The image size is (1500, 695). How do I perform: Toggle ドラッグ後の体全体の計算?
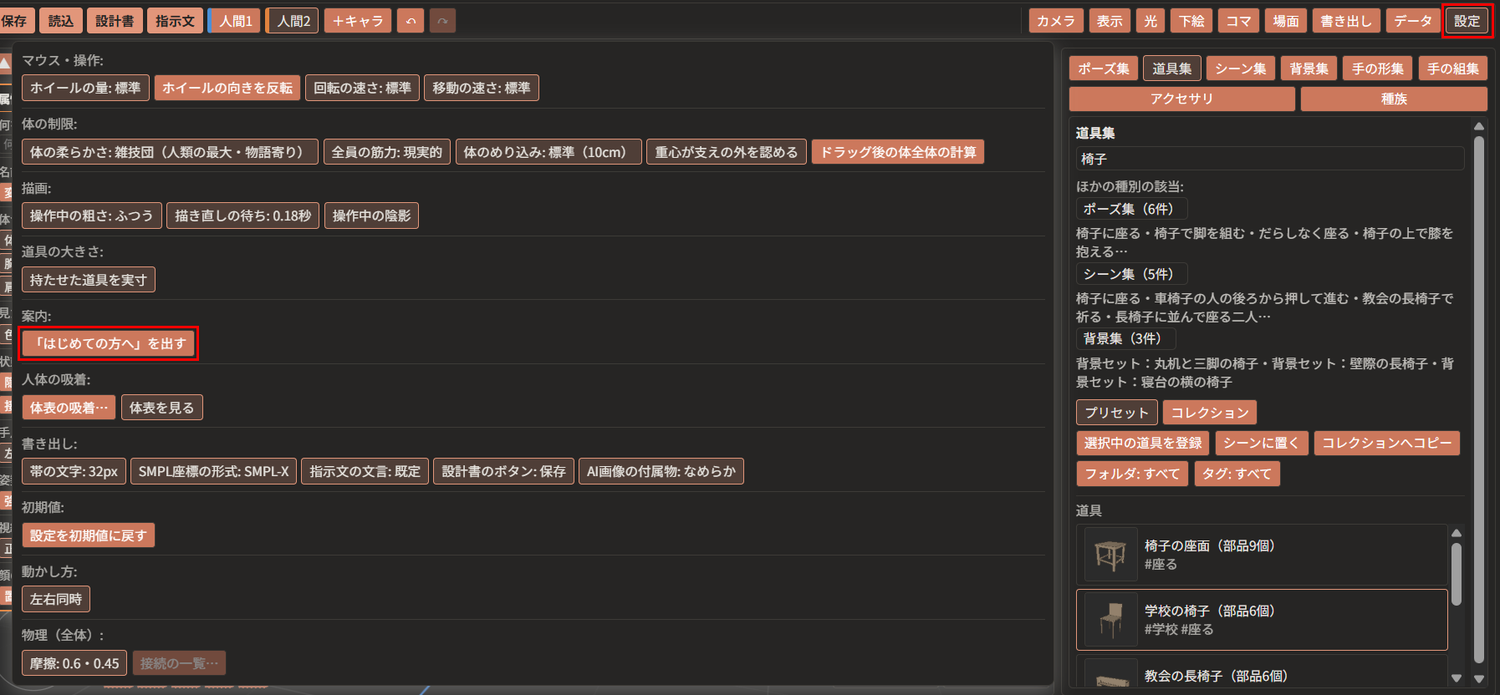click(898, 152)
